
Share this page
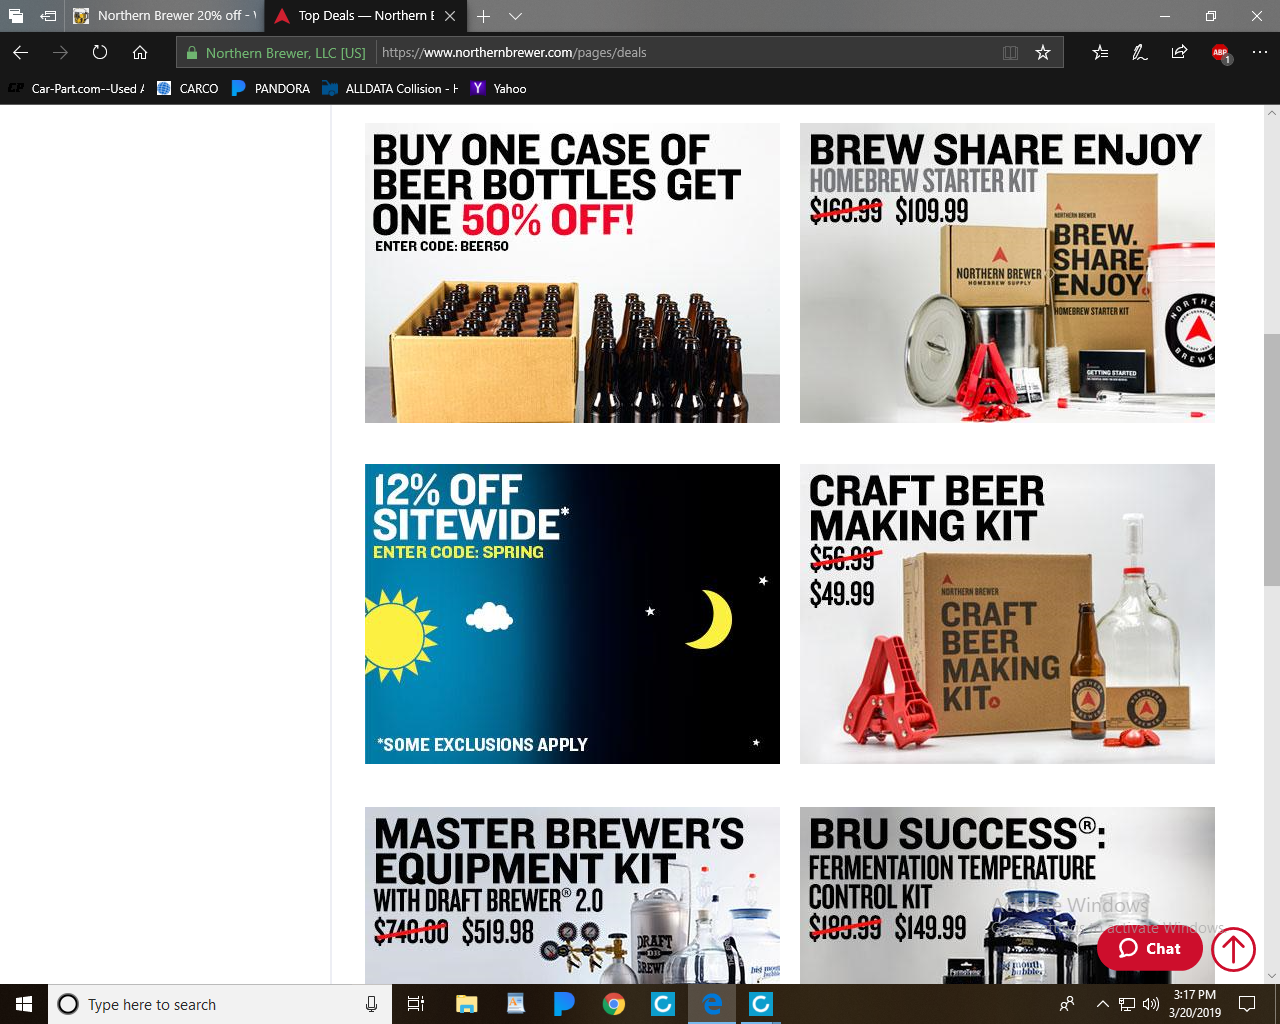pos(1180,53)
